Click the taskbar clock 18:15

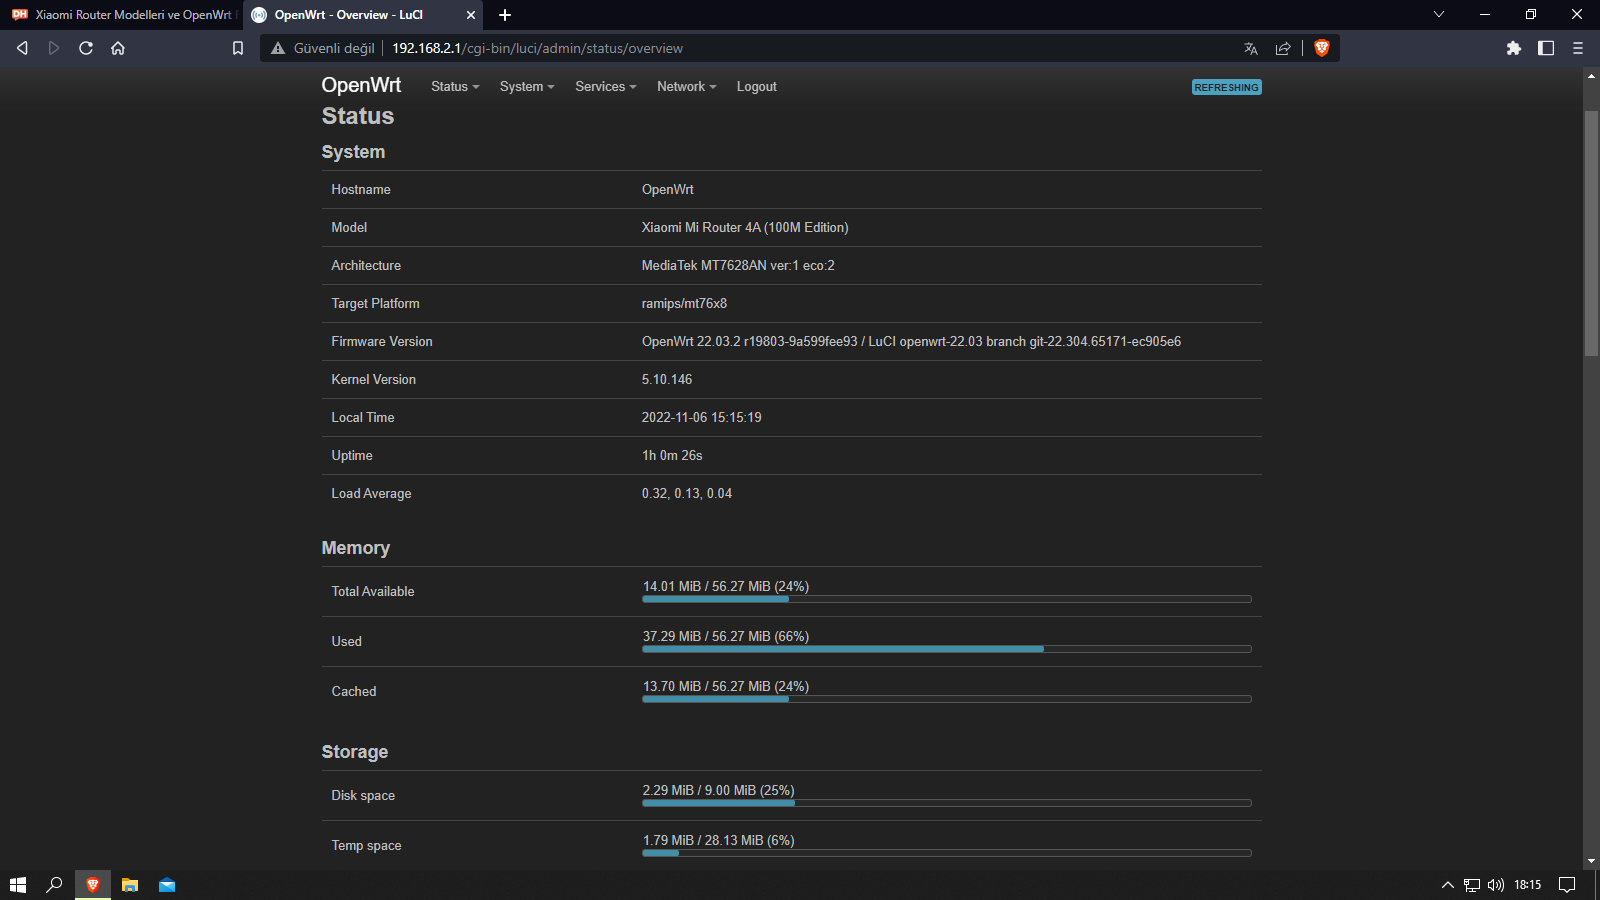[1527, 885]
